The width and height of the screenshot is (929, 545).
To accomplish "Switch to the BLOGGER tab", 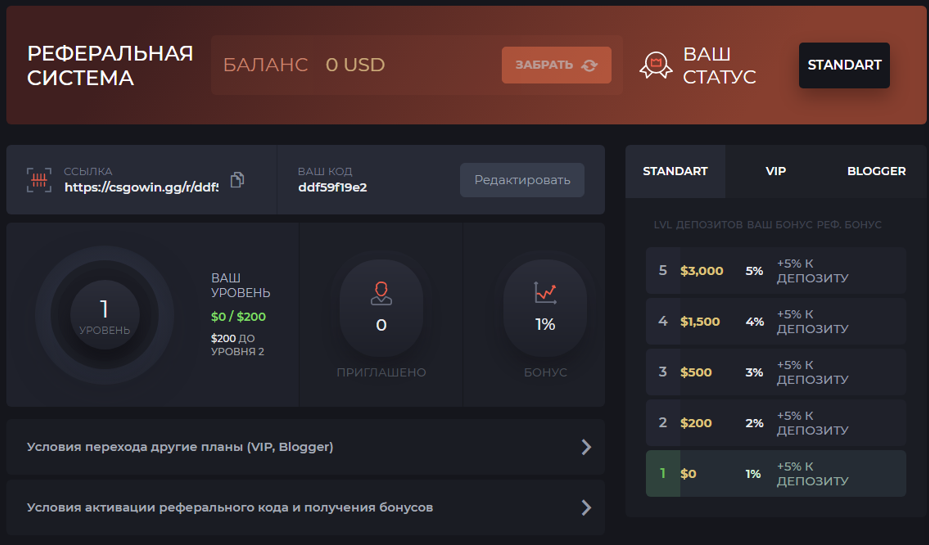I will pyautogui.click(x=876, y=171).
